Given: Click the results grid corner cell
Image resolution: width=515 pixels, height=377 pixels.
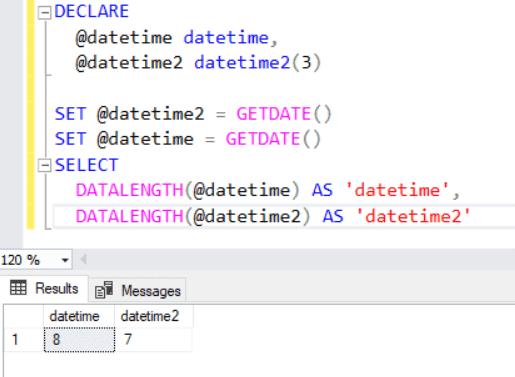Looking at the screenshot, I should [23, 316].
